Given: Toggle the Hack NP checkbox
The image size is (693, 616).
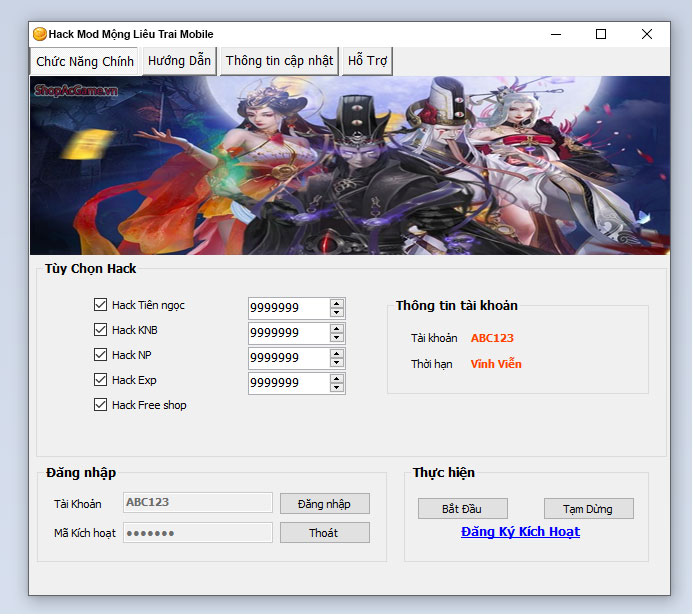Looking at the screenshot, I should pyautogui.click(x=100, y=355).
